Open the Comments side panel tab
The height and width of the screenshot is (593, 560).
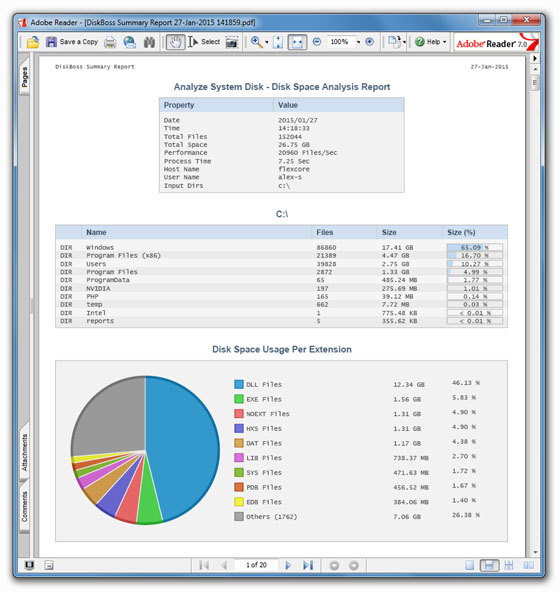(x=24, y=507)
